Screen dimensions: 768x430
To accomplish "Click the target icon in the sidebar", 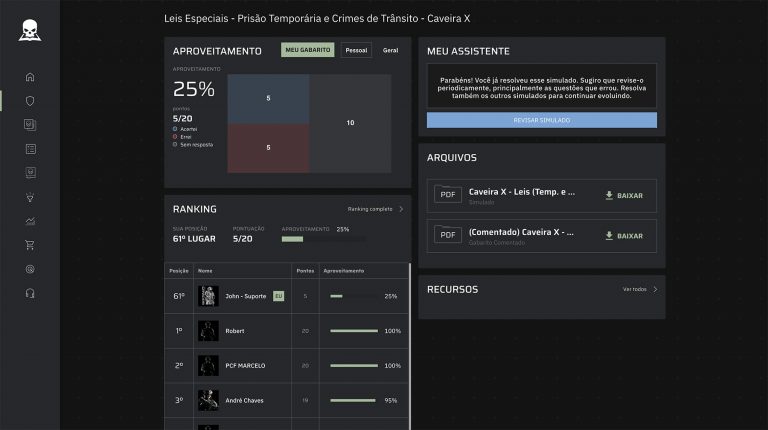I will (30, 269).
